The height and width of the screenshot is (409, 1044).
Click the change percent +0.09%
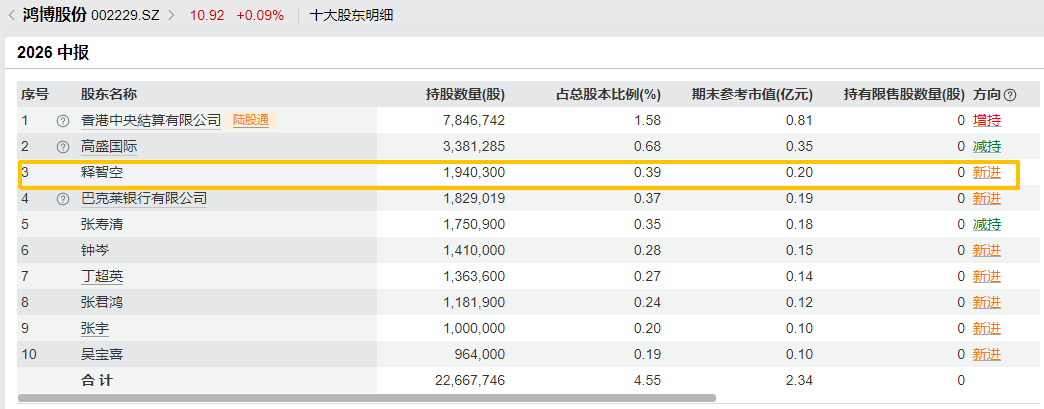tap(260, 15)
